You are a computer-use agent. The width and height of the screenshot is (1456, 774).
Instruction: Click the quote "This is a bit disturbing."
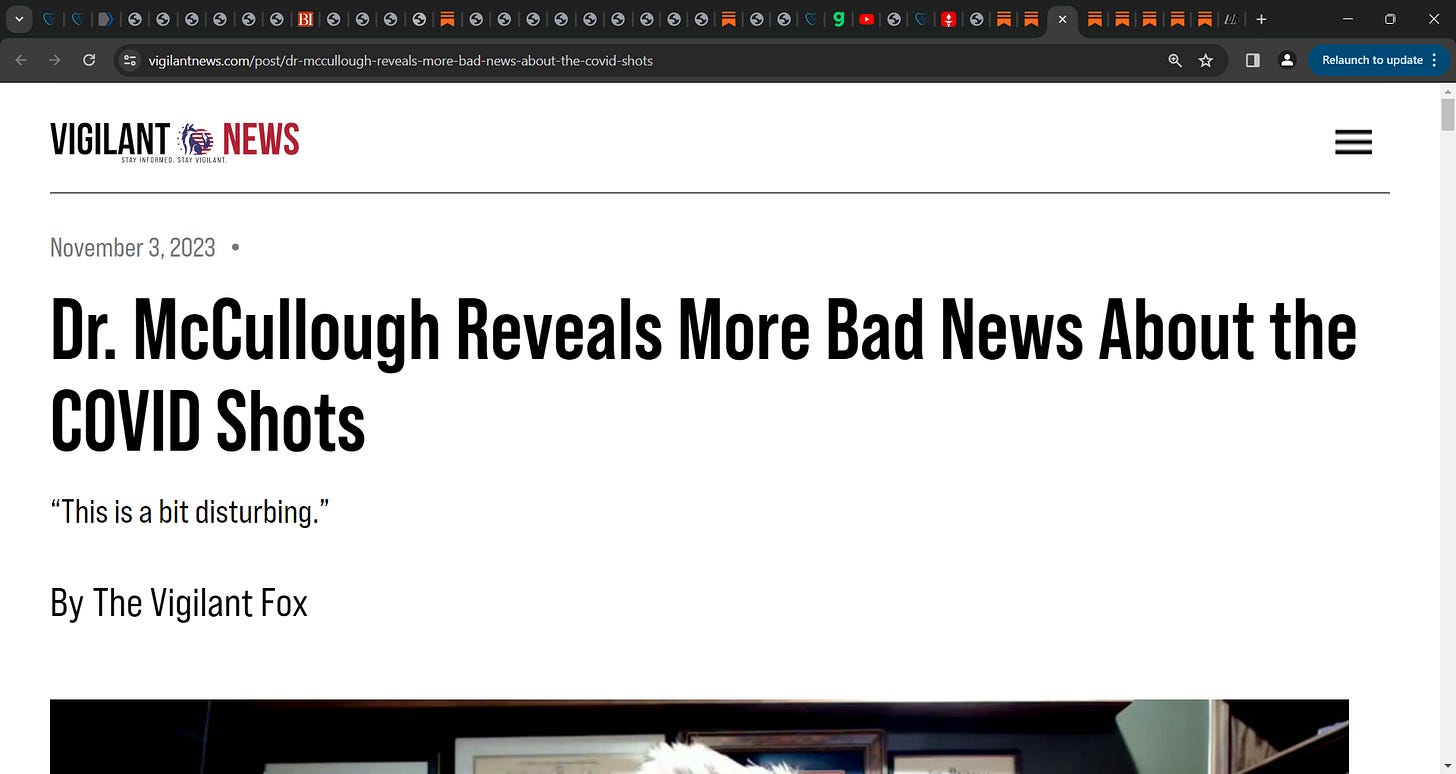click(x=190, y=512)
